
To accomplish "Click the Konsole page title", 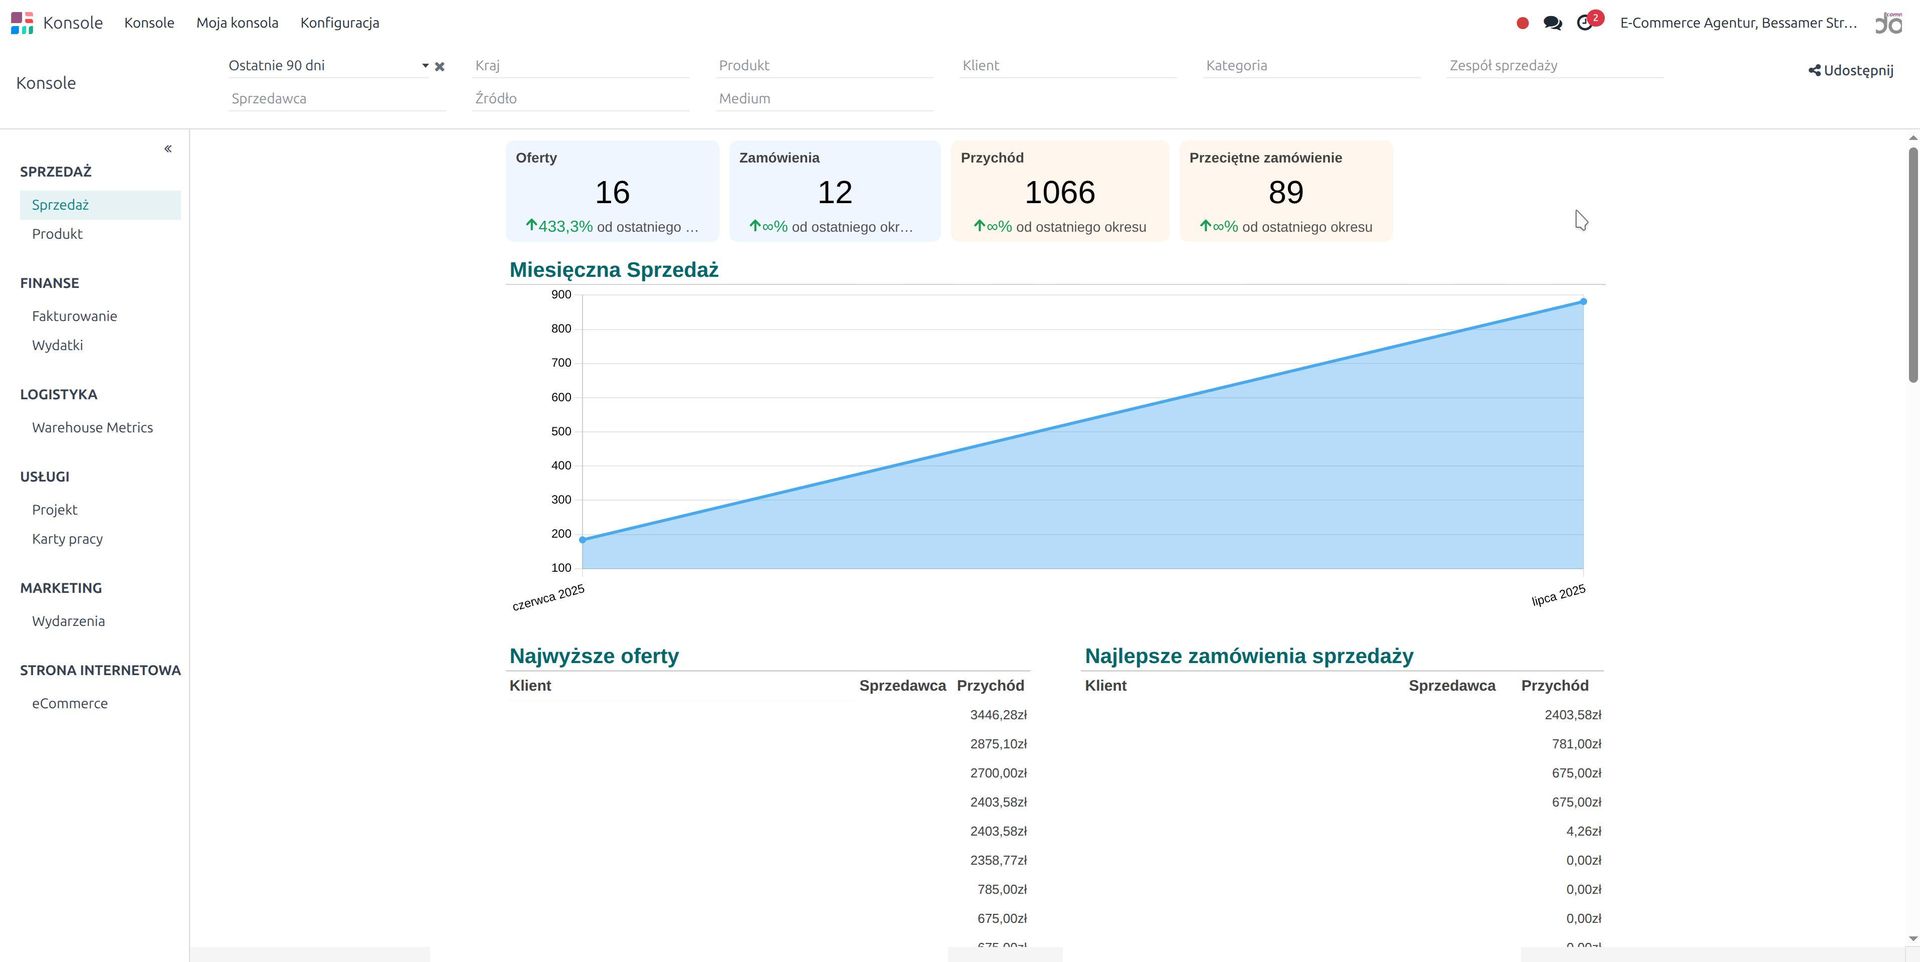I will pos(46,83).
